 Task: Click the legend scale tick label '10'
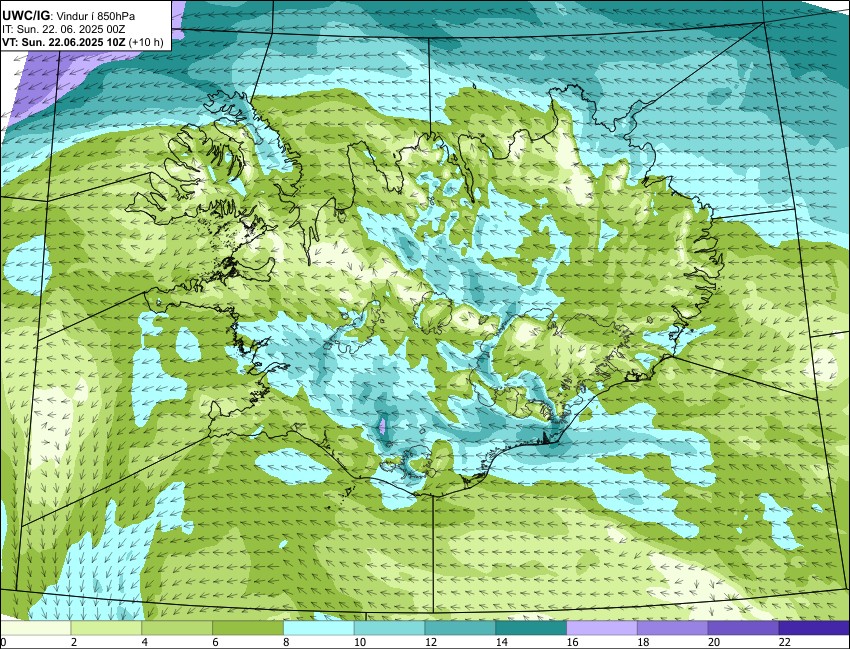(x=360, y=642)
